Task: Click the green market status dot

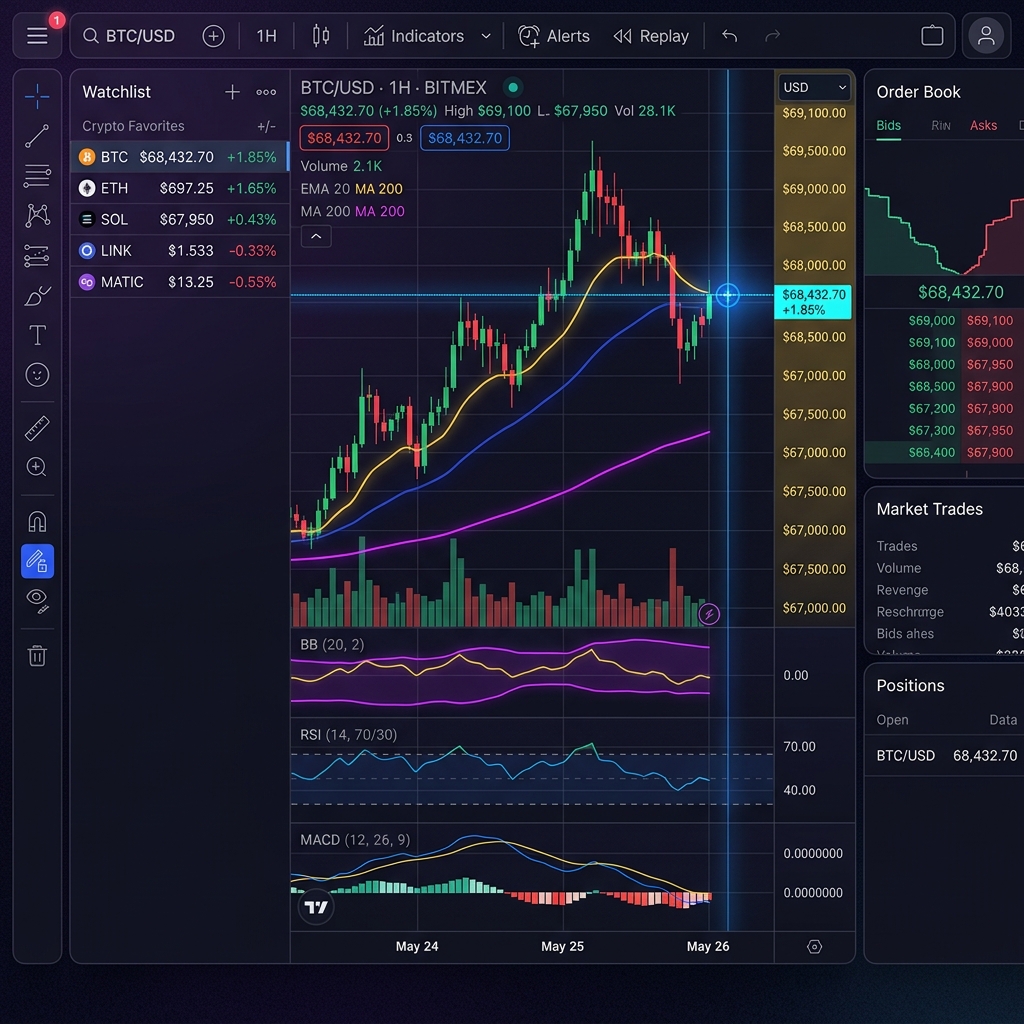Action: [x=513, y=87]
